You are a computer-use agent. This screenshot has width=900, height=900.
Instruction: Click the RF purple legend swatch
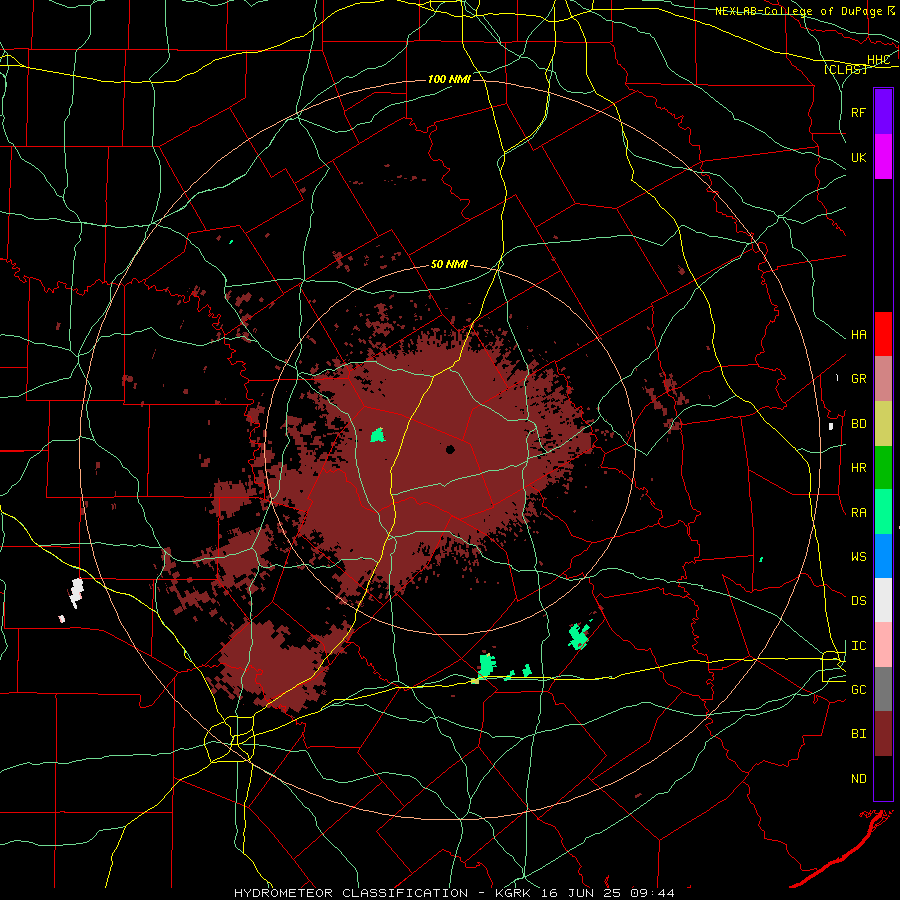883,112
